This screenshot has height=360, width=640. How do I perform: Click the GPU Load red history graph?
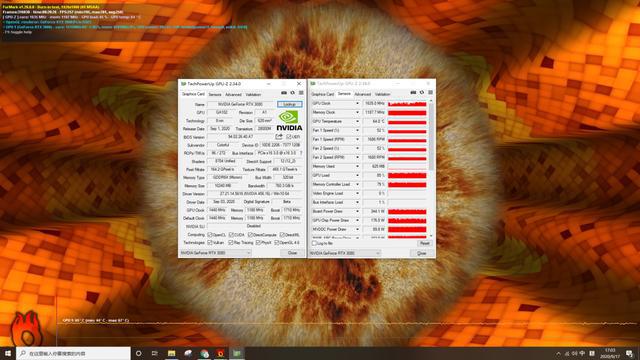[x=407, y=176]
